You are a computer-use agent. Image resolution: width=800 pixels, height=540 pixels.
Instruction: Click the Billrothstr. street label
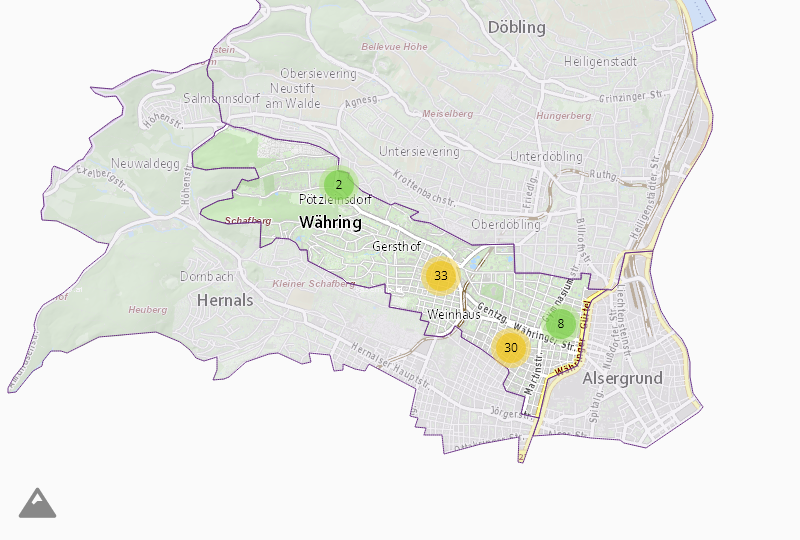(581, 241)
